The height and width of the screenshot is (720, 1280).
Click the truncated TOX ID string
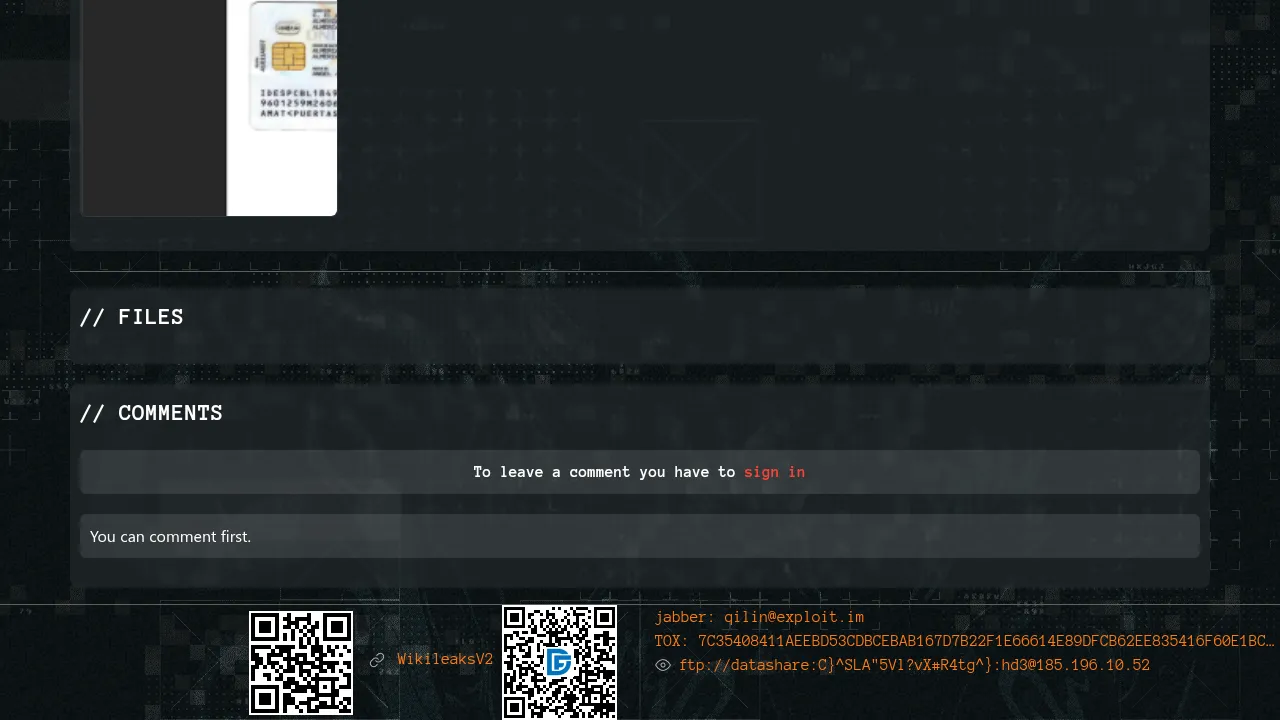click(986, 641)
